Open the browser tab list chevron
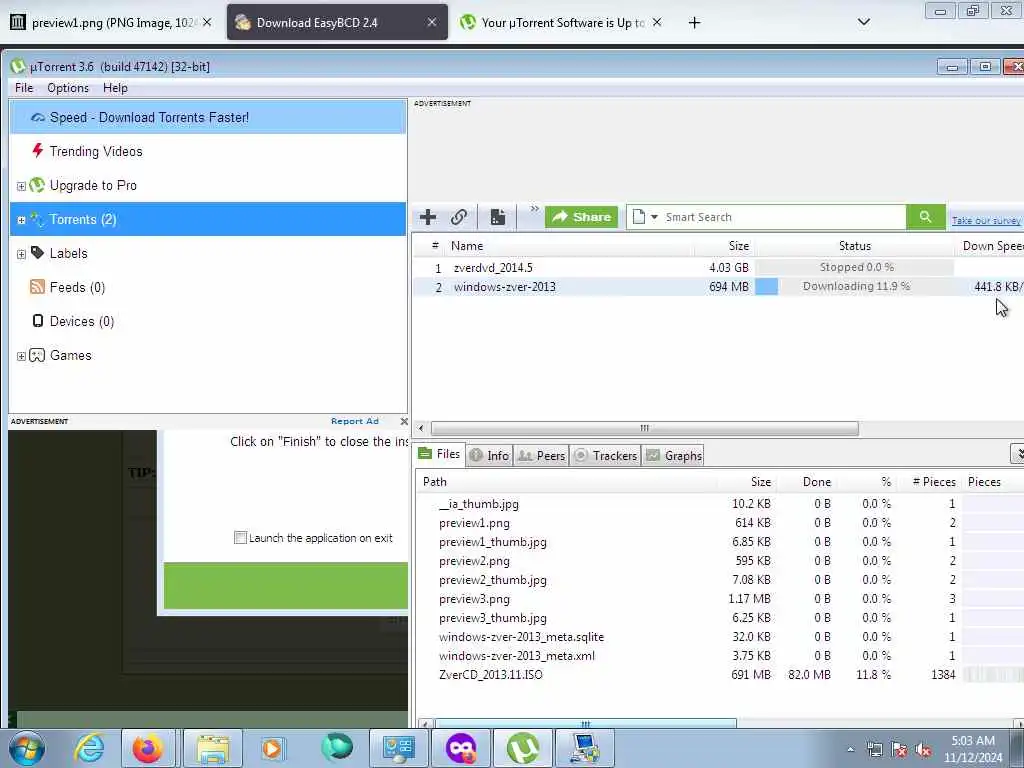The image size is (1024, 768). (x=863, y=22)
